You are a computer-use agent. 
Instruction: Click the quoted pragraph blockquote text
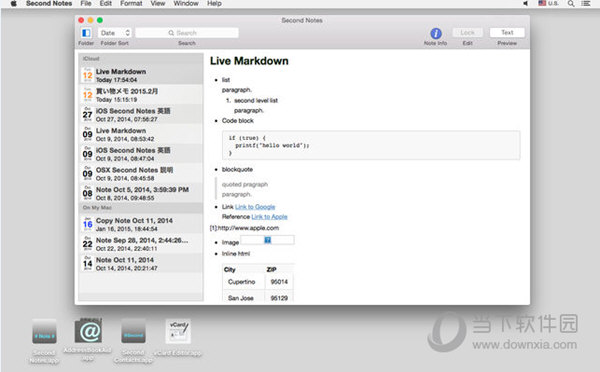click(245, 184)
